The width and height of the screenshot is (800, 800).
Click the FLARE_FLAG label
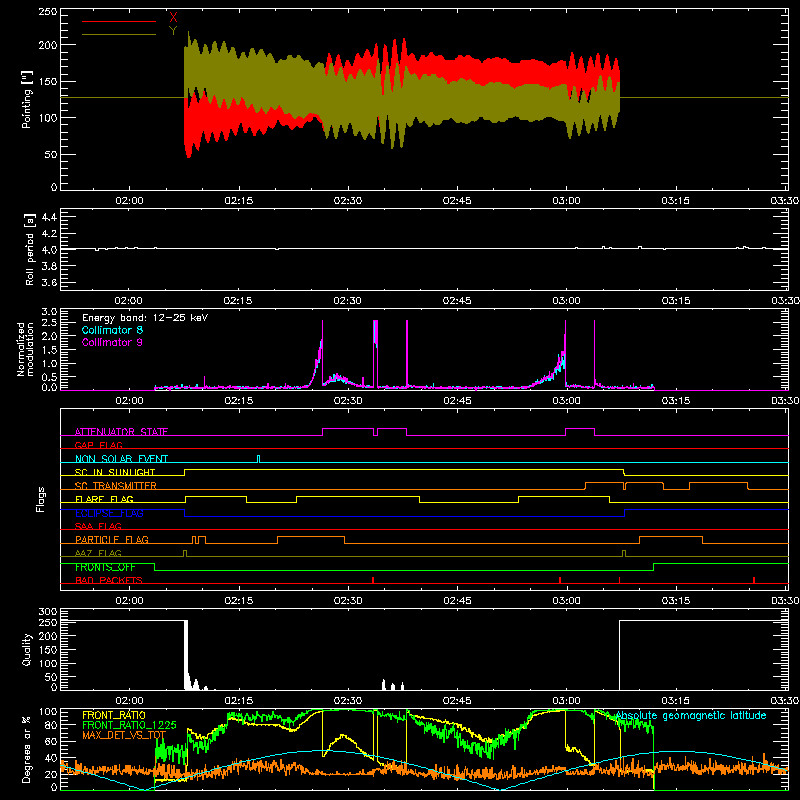click(104, 499)
